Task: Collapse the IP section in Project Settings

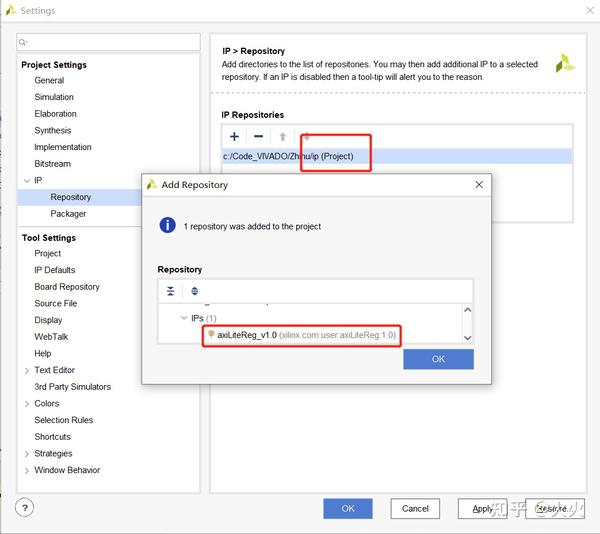Action: tap(27, 181)
